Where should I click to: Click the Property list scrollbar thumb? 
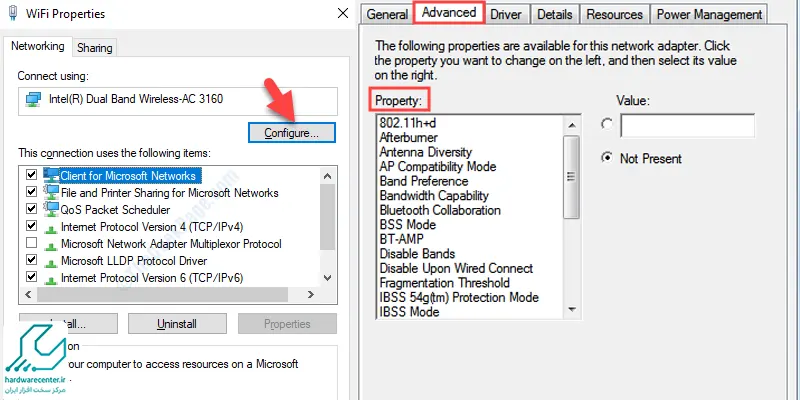[x=571, y=177]
